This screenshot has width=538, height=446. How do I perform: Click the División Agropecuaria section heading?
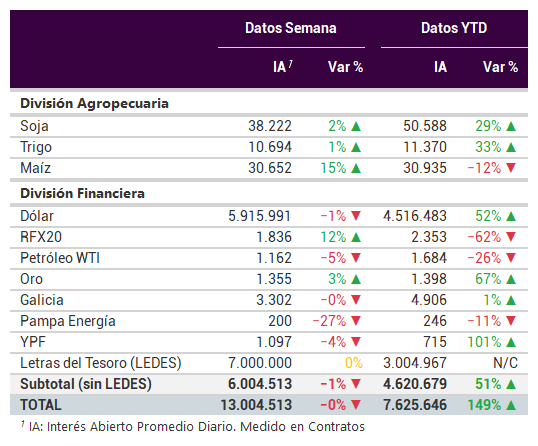[x=94, y=104]
